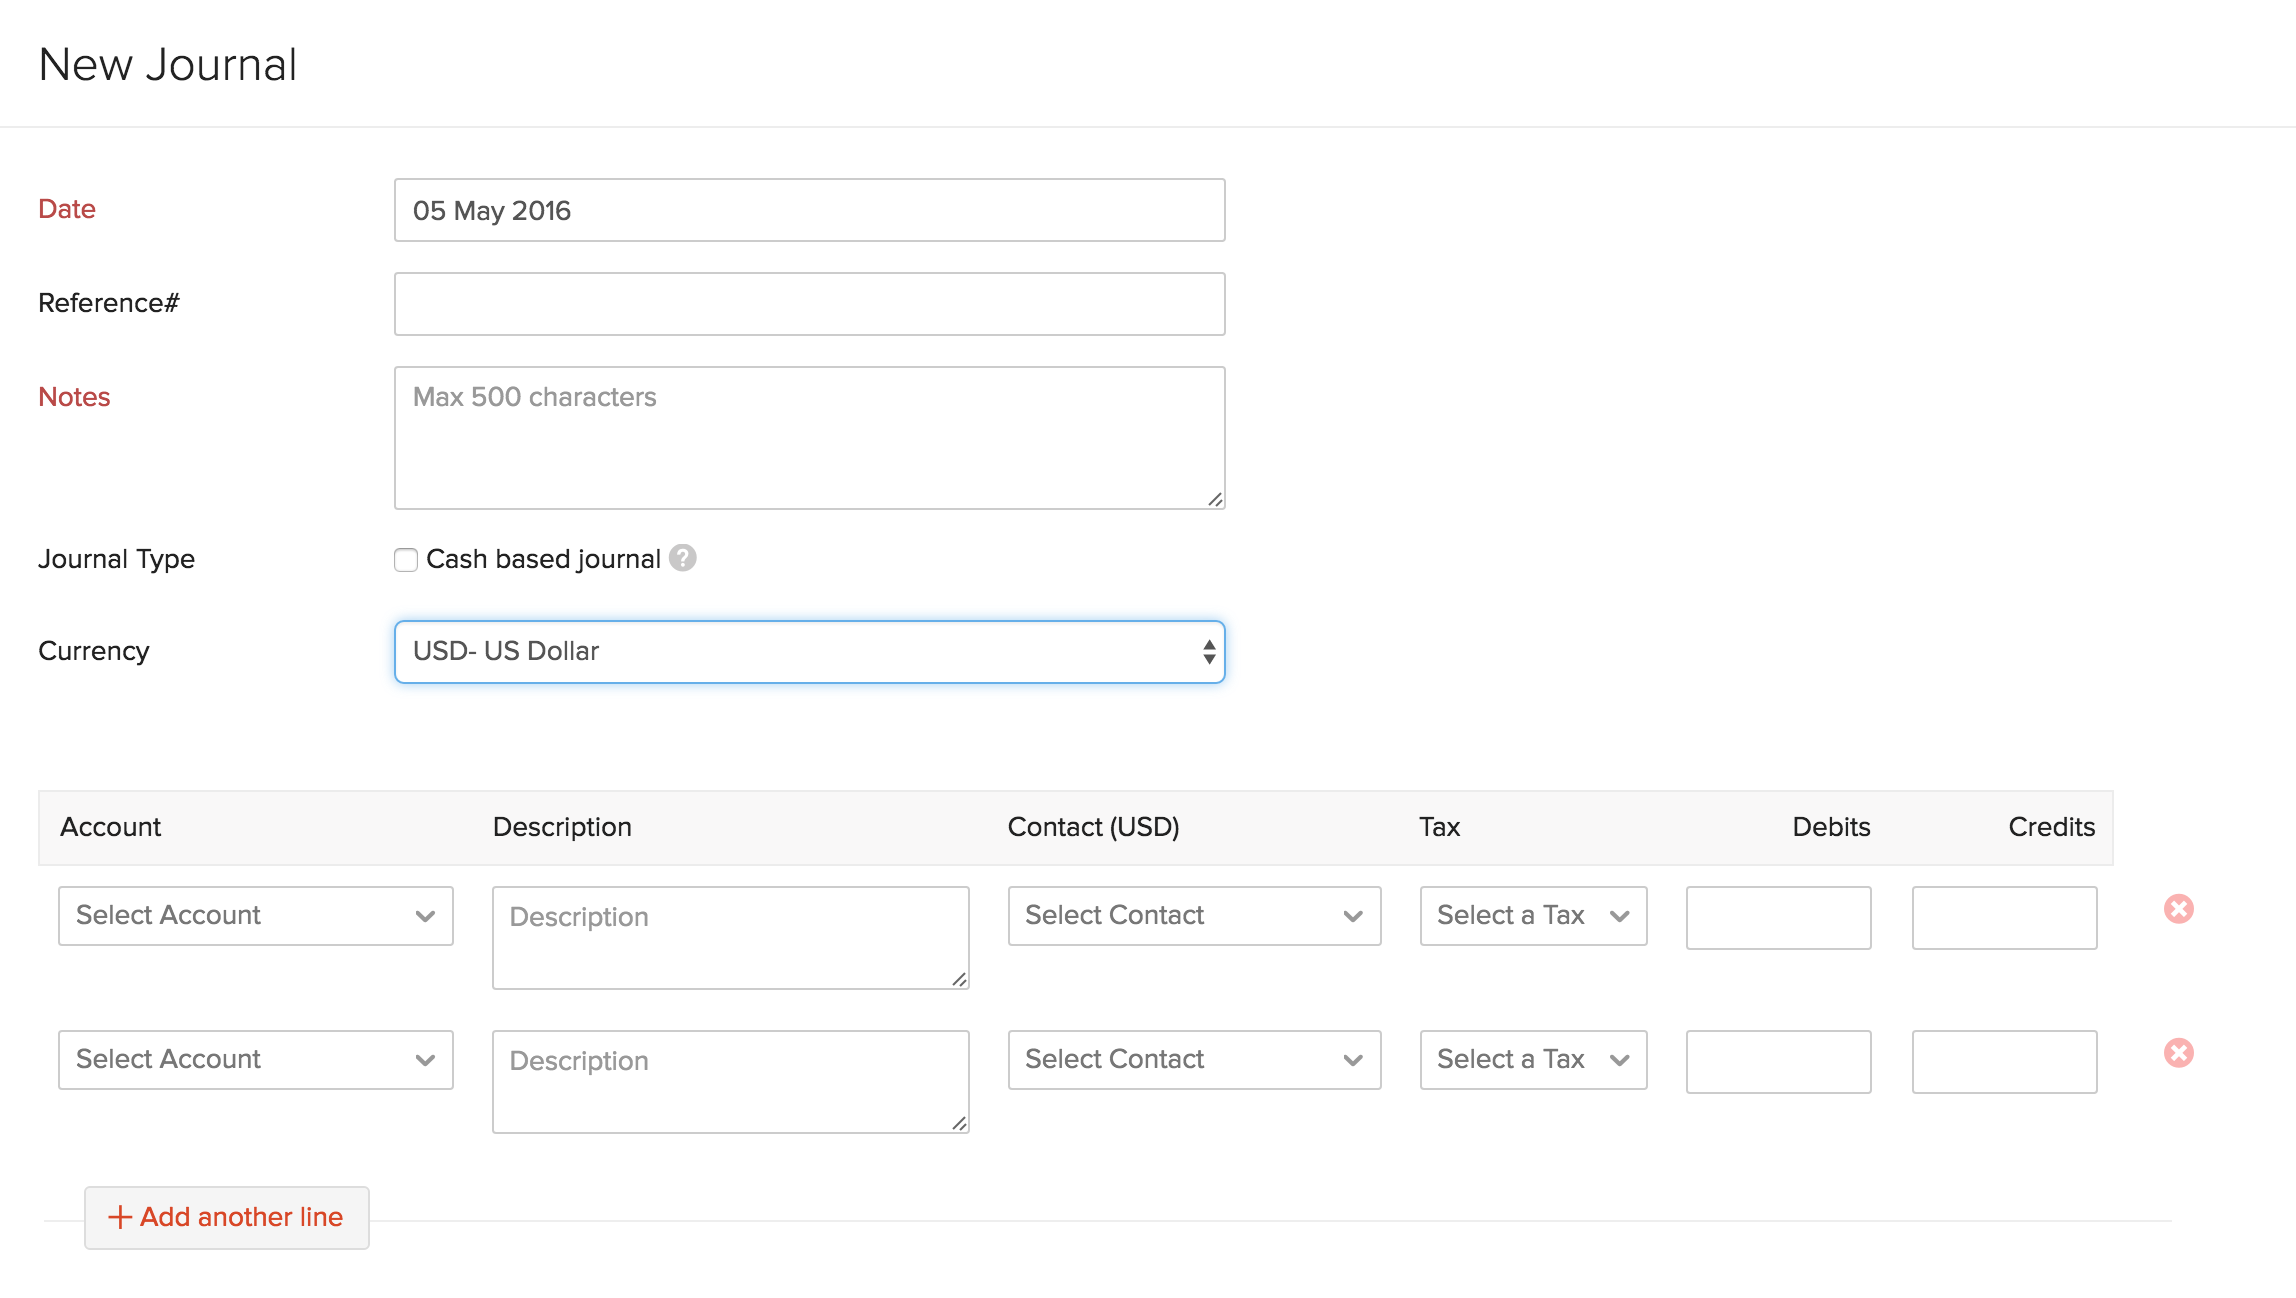
Task: Focus the first row Debits input box
Action: [x=1778, y=918]
